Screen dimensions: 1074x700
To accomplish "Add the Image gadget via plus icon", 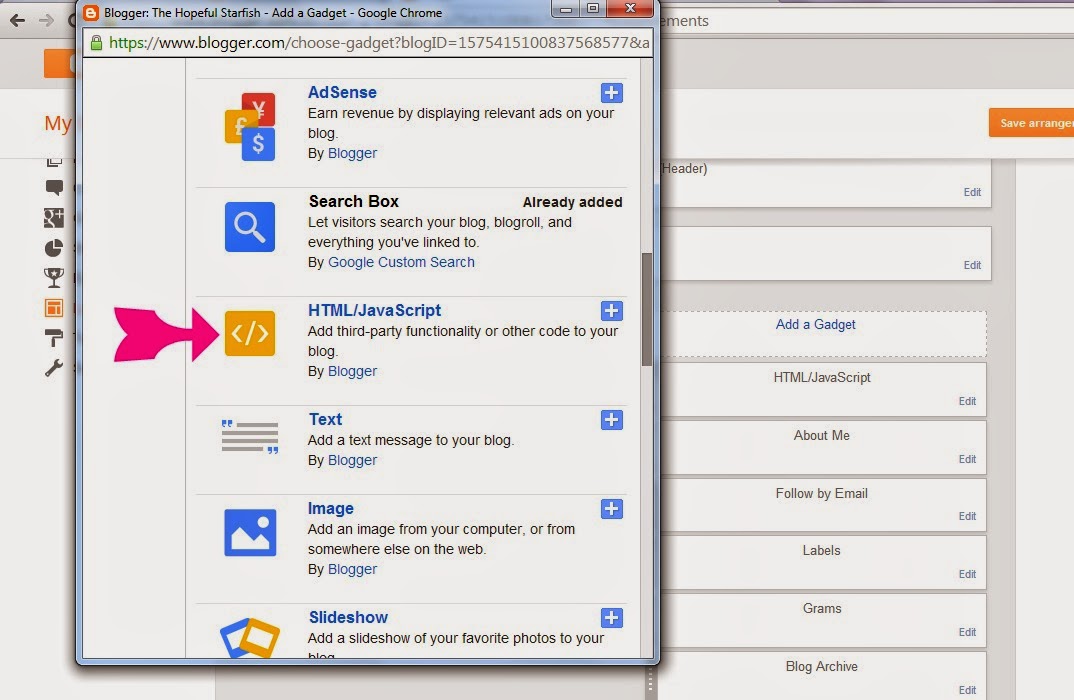I will [612, 509].
